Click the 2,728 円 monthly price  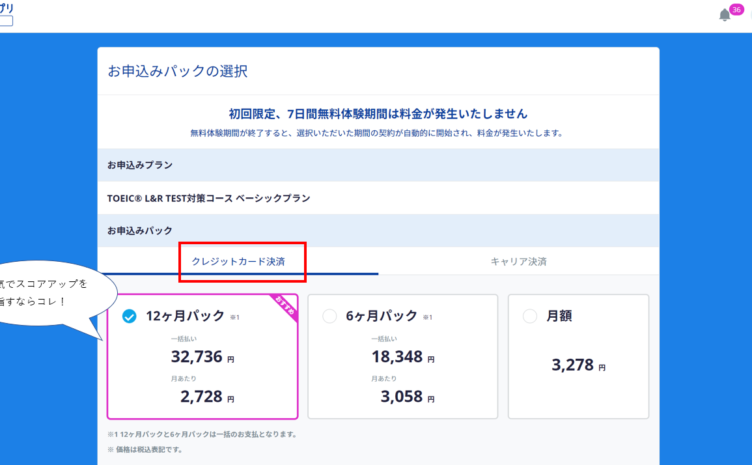click(207, 396)
